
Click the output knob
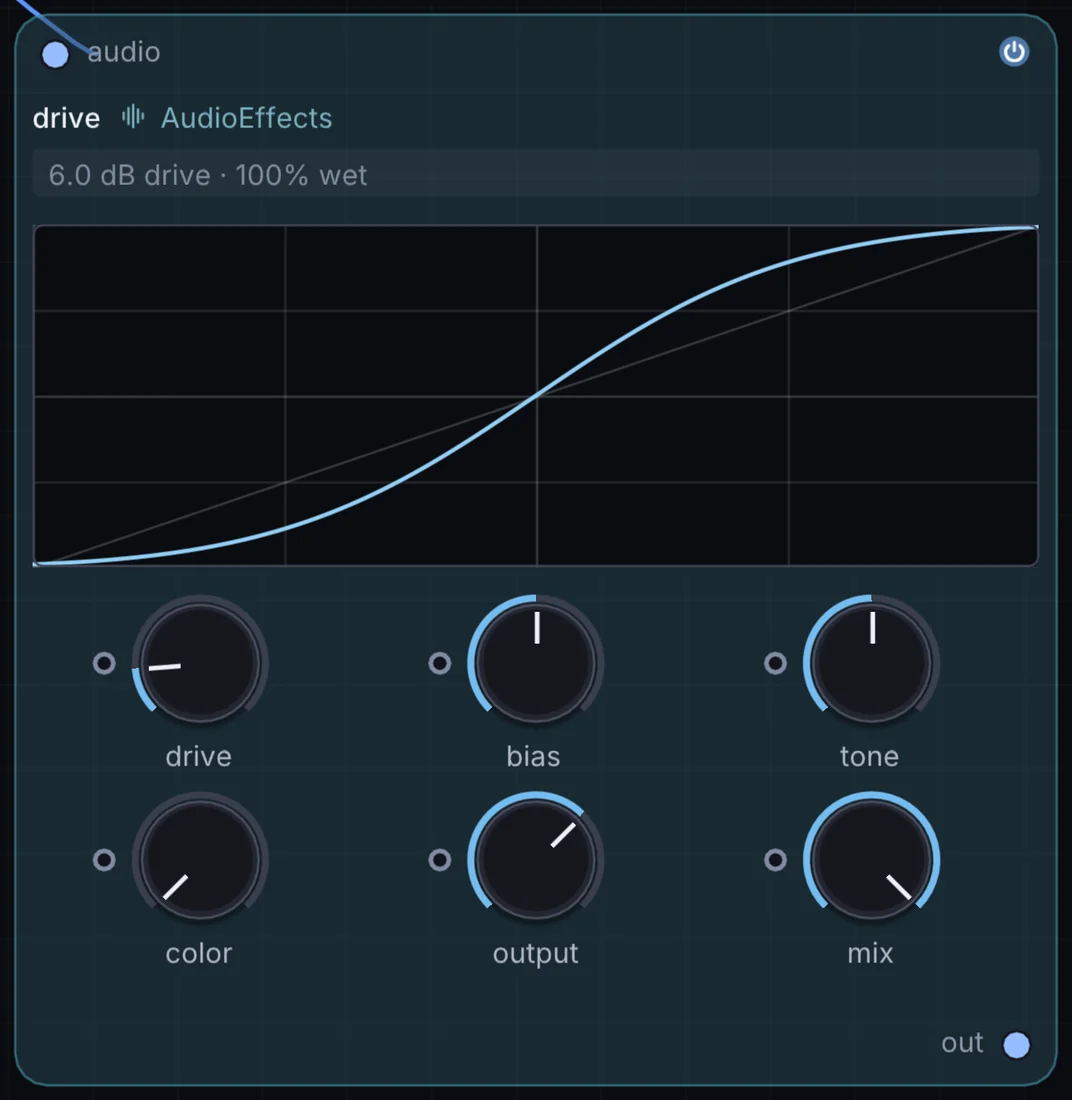click(x=535, y=860)
